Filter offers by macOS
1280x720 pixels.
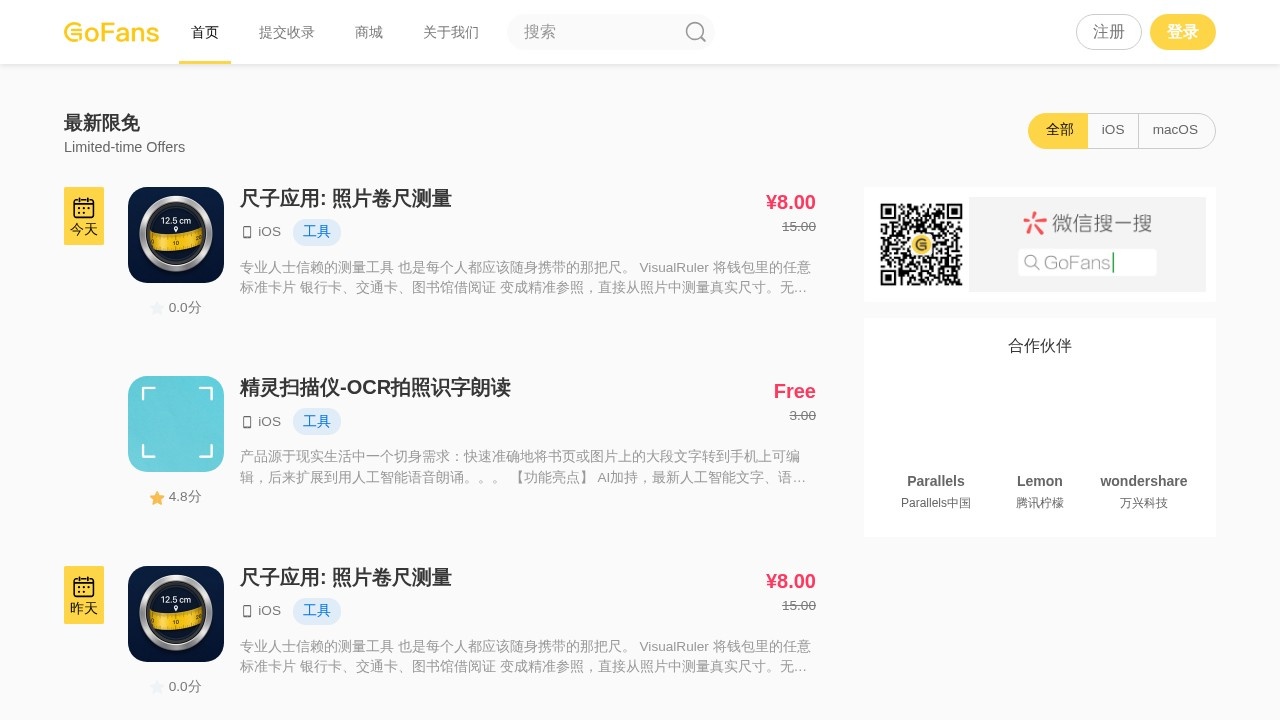(1176, 130)
